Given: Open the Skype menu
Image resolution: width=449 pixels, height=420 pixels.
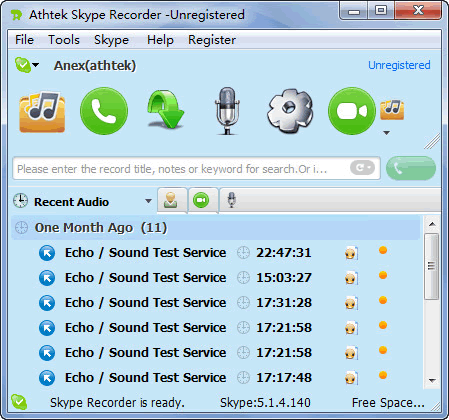Looking at the screenshot, I should tap(111, 40).
